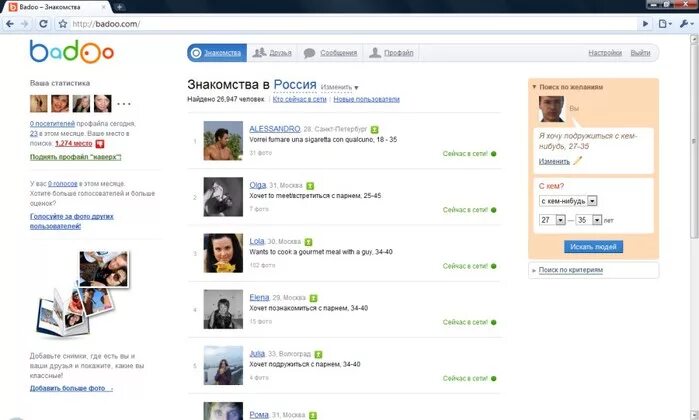Click Новые пользователи link

[366, 99]
